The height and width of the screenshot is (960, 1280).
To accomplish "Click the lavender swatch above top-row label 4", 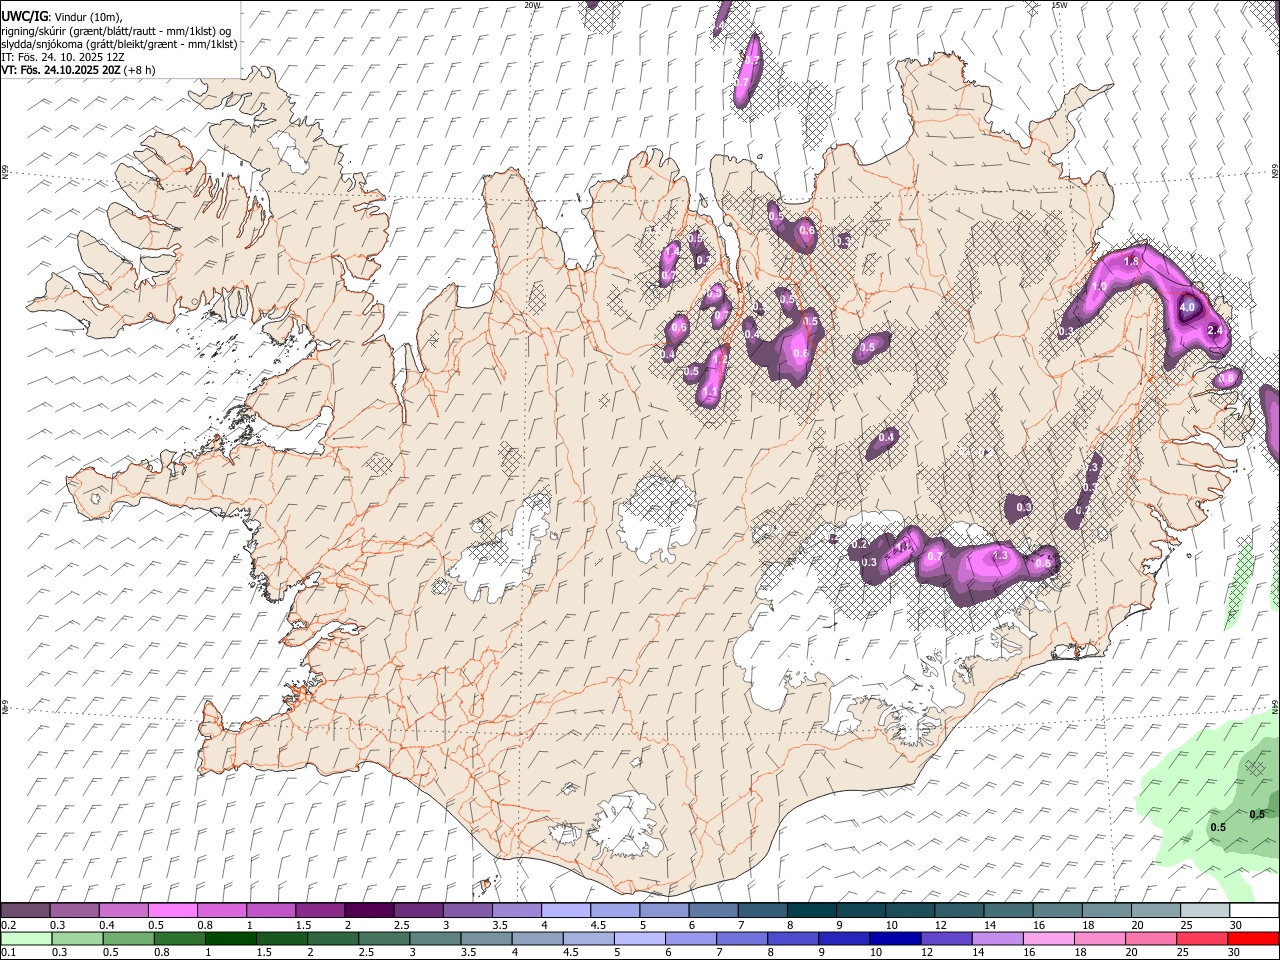I will (x=565, y=910).
